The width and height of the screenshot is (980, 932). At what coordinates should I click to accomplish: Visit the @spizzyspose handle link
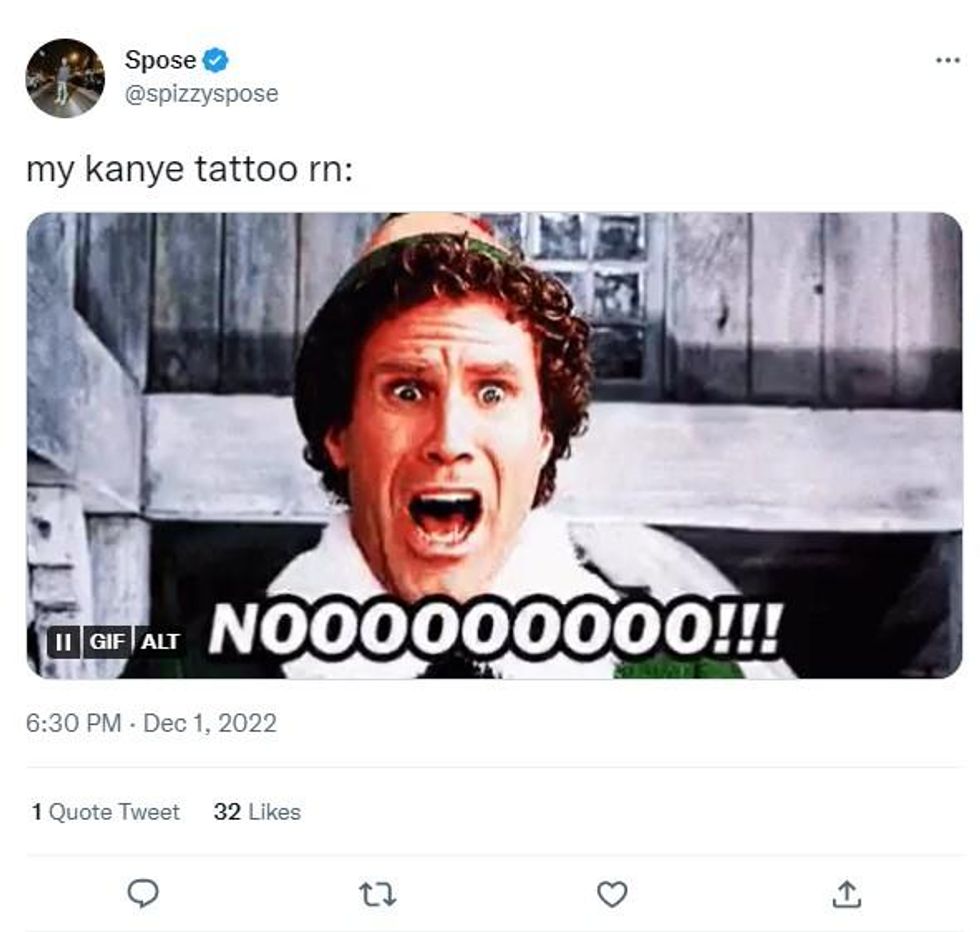(x=201, y=94)
